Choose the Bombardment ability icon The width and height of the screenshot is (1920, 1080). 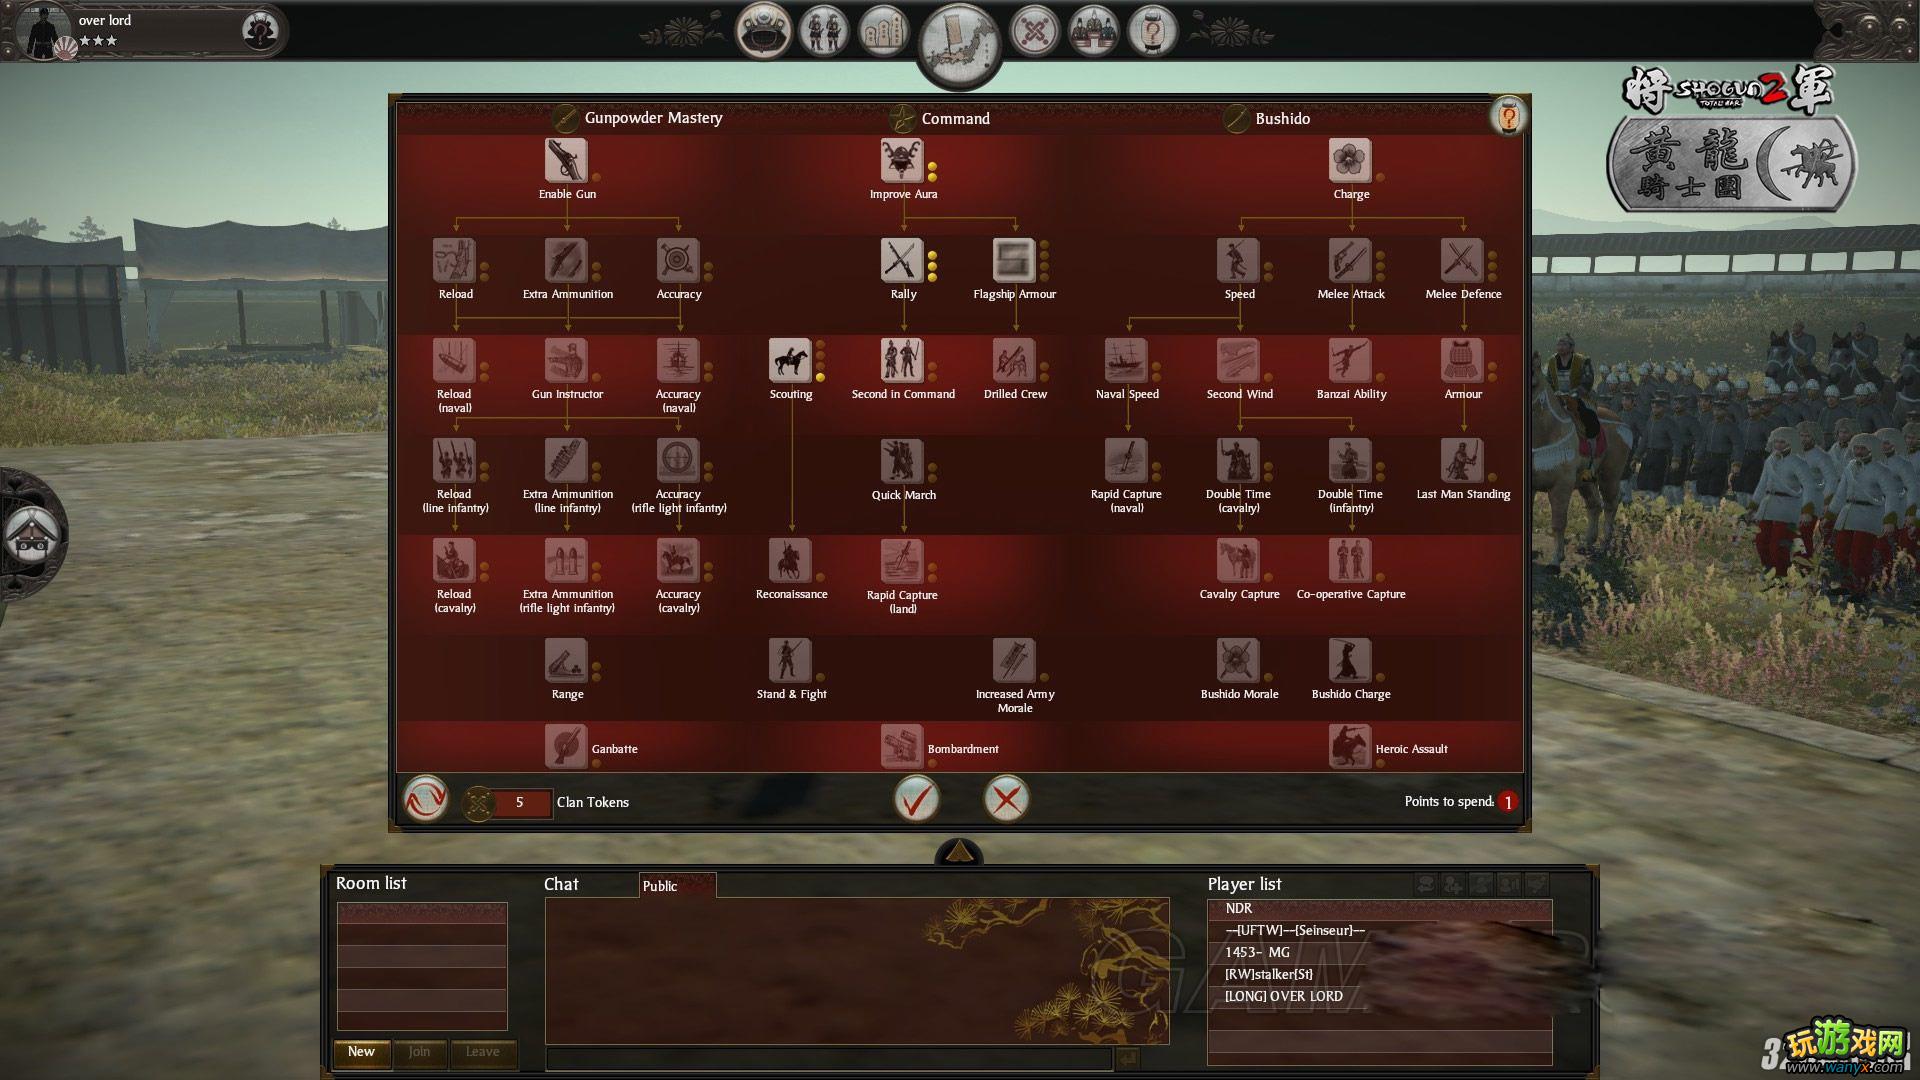902,746
